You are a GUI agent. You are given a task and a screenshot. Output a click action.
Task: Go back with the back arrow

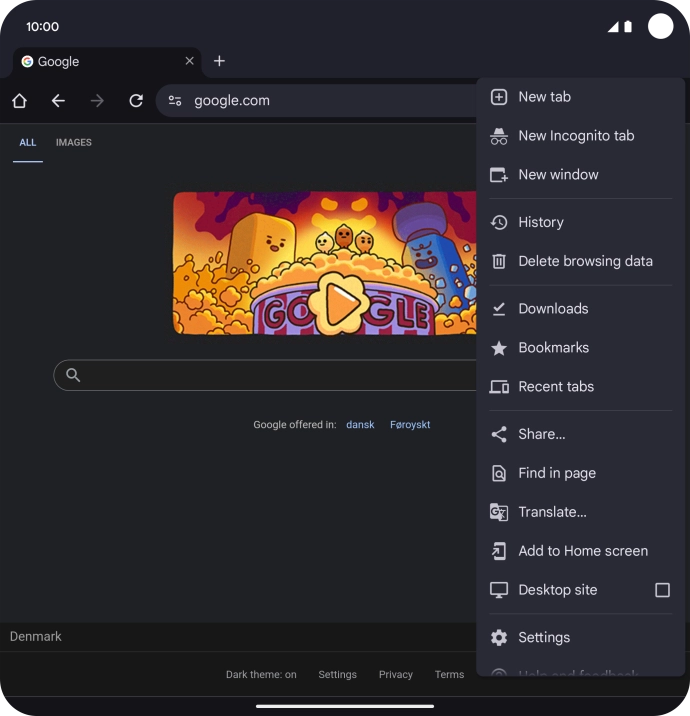tap(58, 100)
